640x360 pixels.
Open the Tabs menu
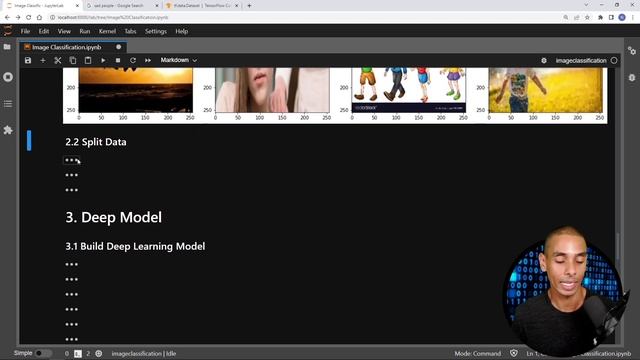(x=130, y=31)
